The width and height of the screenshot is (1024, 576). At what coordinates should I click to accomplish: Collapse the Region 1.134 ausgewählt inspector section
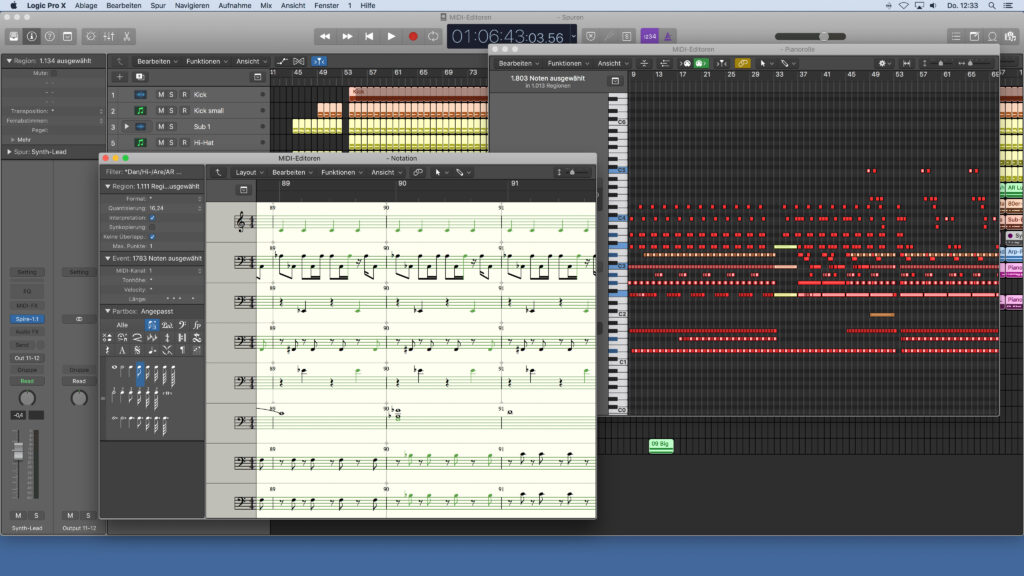[9, 61]
